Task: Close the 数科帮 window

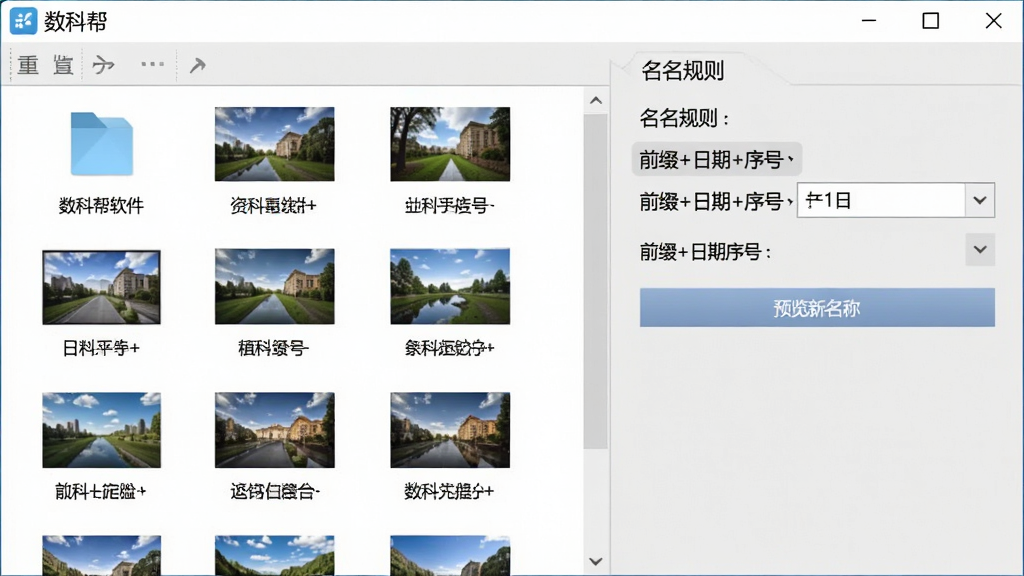Action: tap(993, 21)
